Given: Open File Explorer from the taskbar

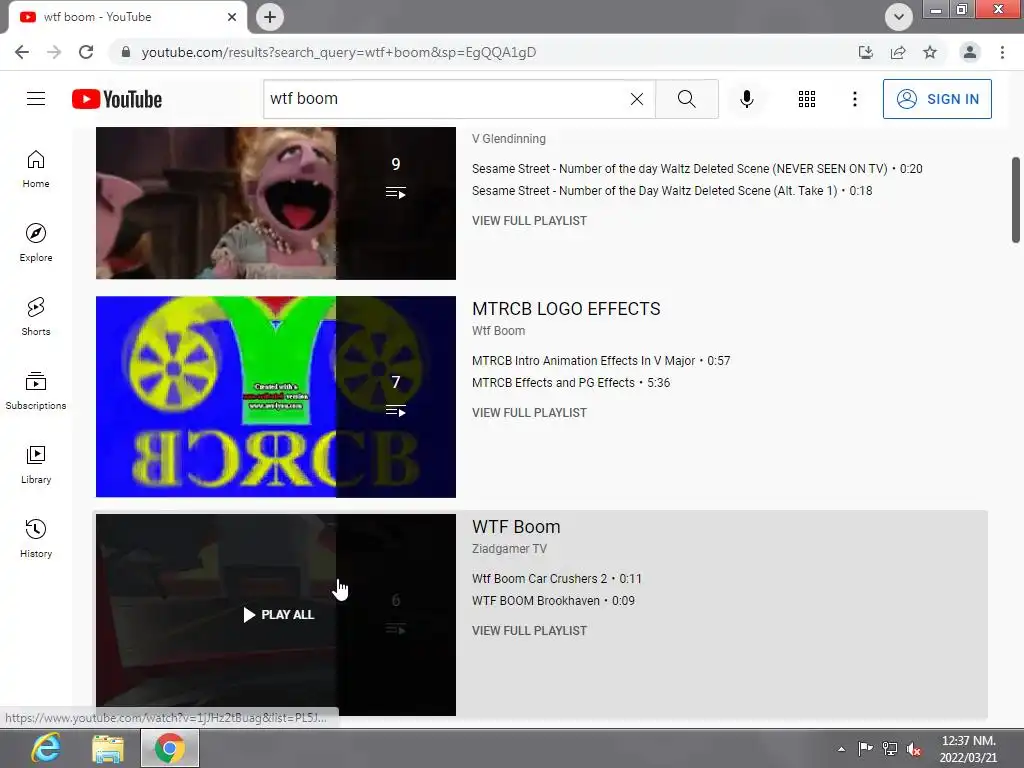Looking at the screenshot, I should [108, 748].
